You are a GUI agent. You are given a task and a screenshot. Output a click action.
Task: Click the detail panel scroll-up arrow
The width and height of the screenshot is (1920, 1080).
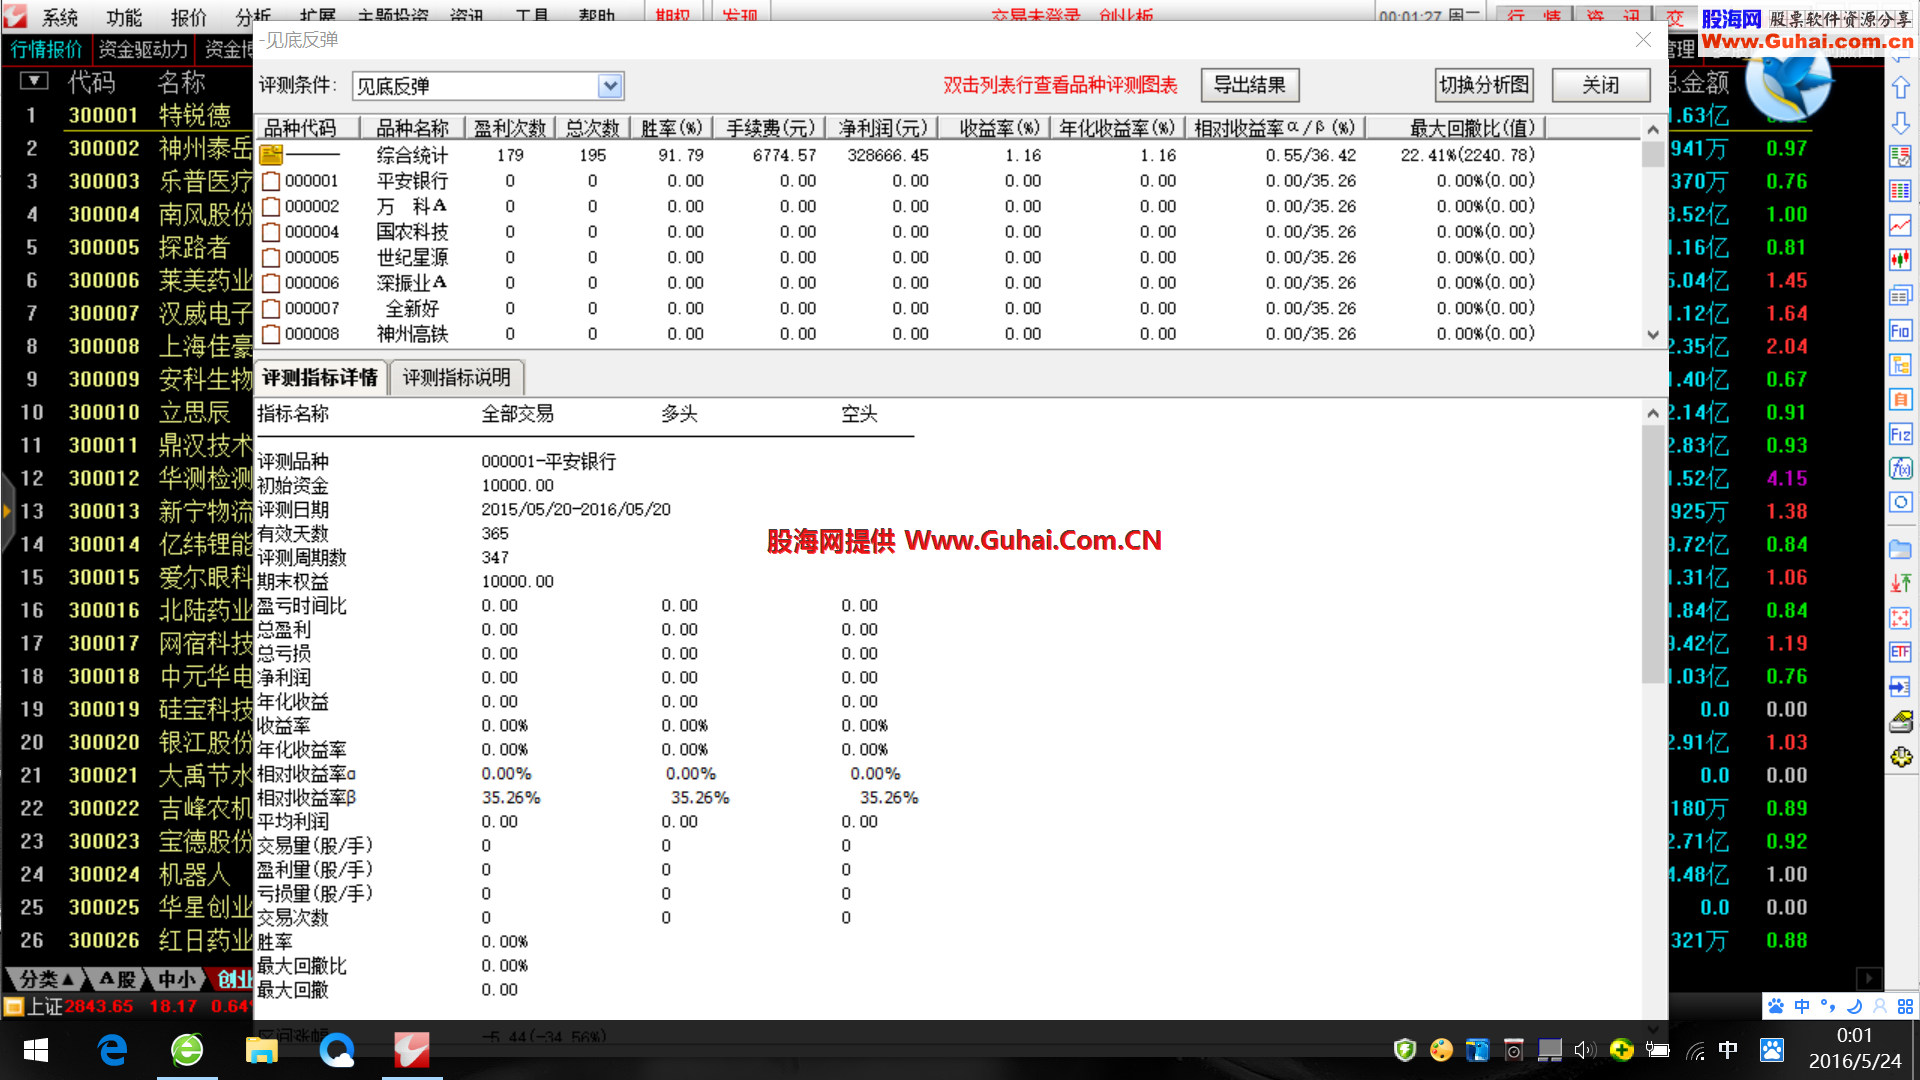(x=1653, y=413)
